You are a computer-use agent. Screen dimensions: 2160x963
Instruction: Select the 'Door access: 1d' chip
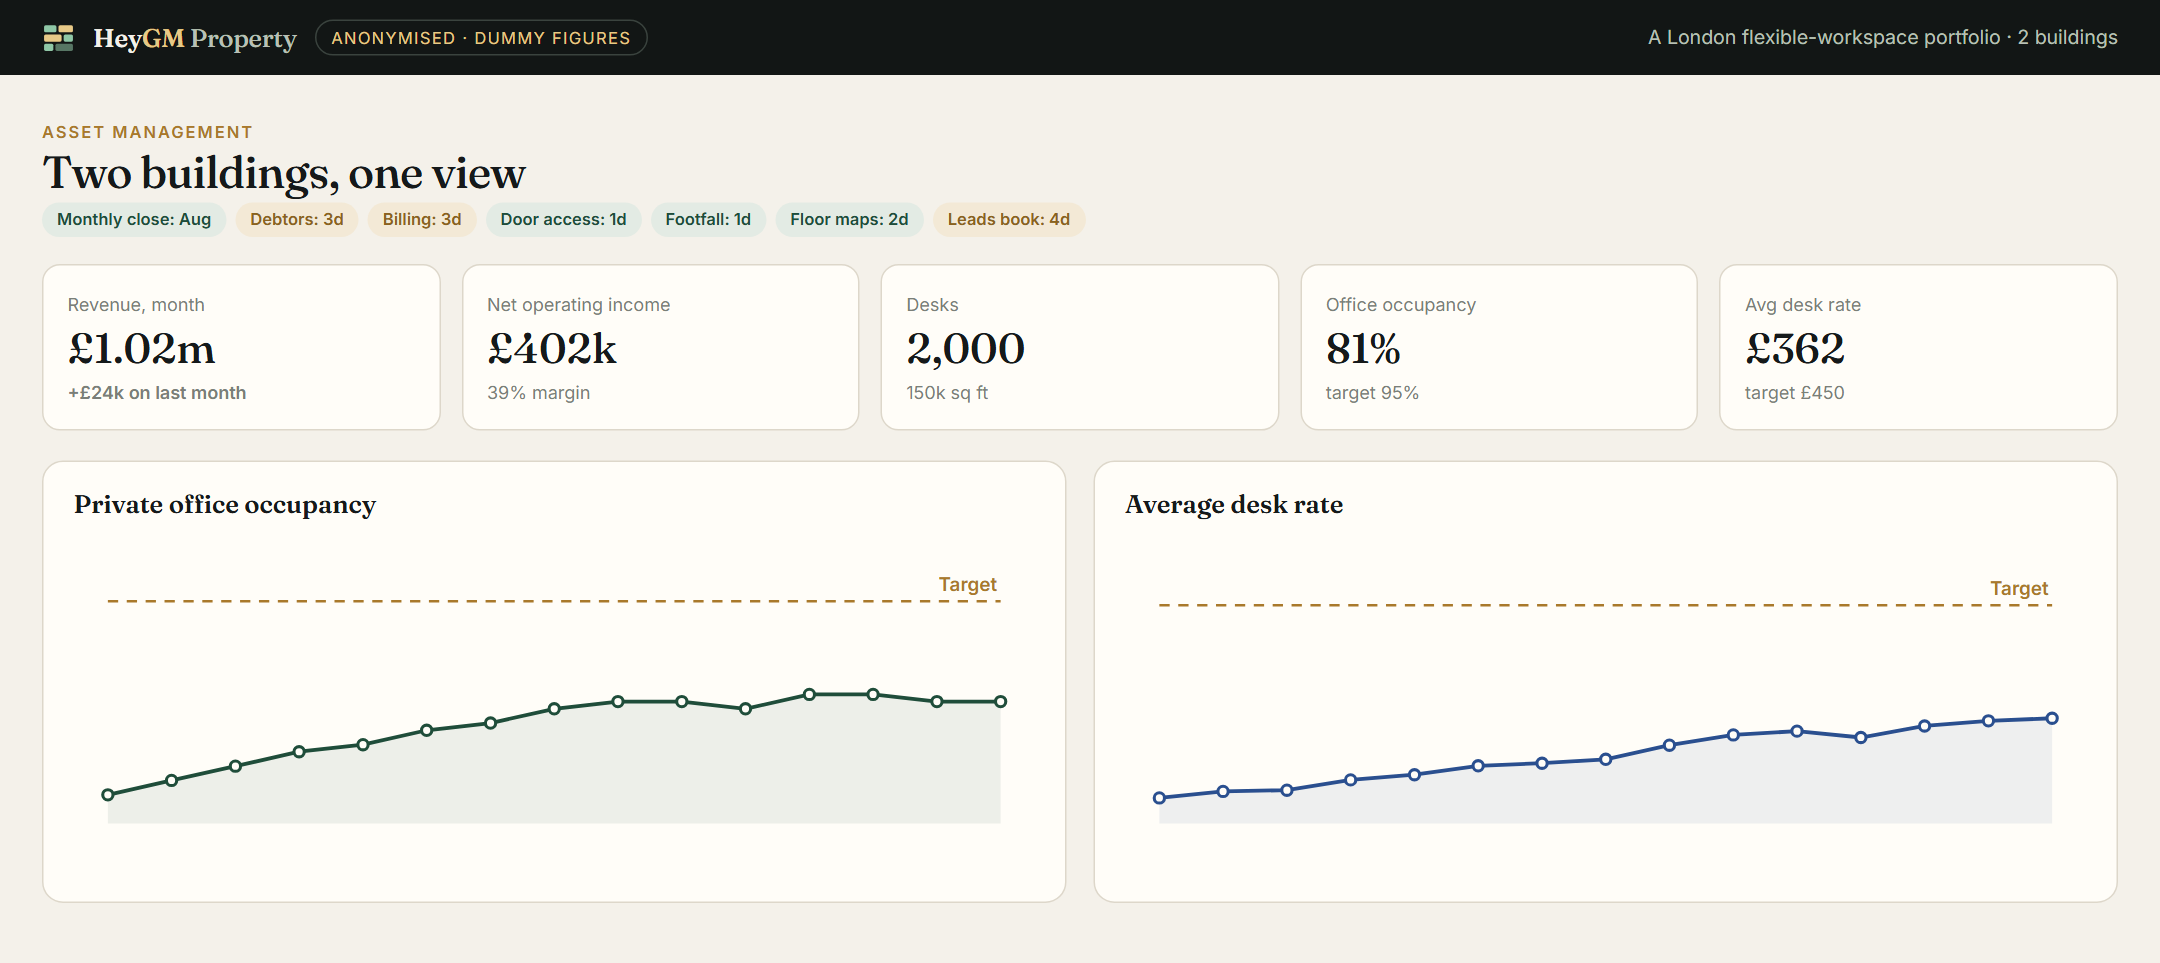coord(563,220)
